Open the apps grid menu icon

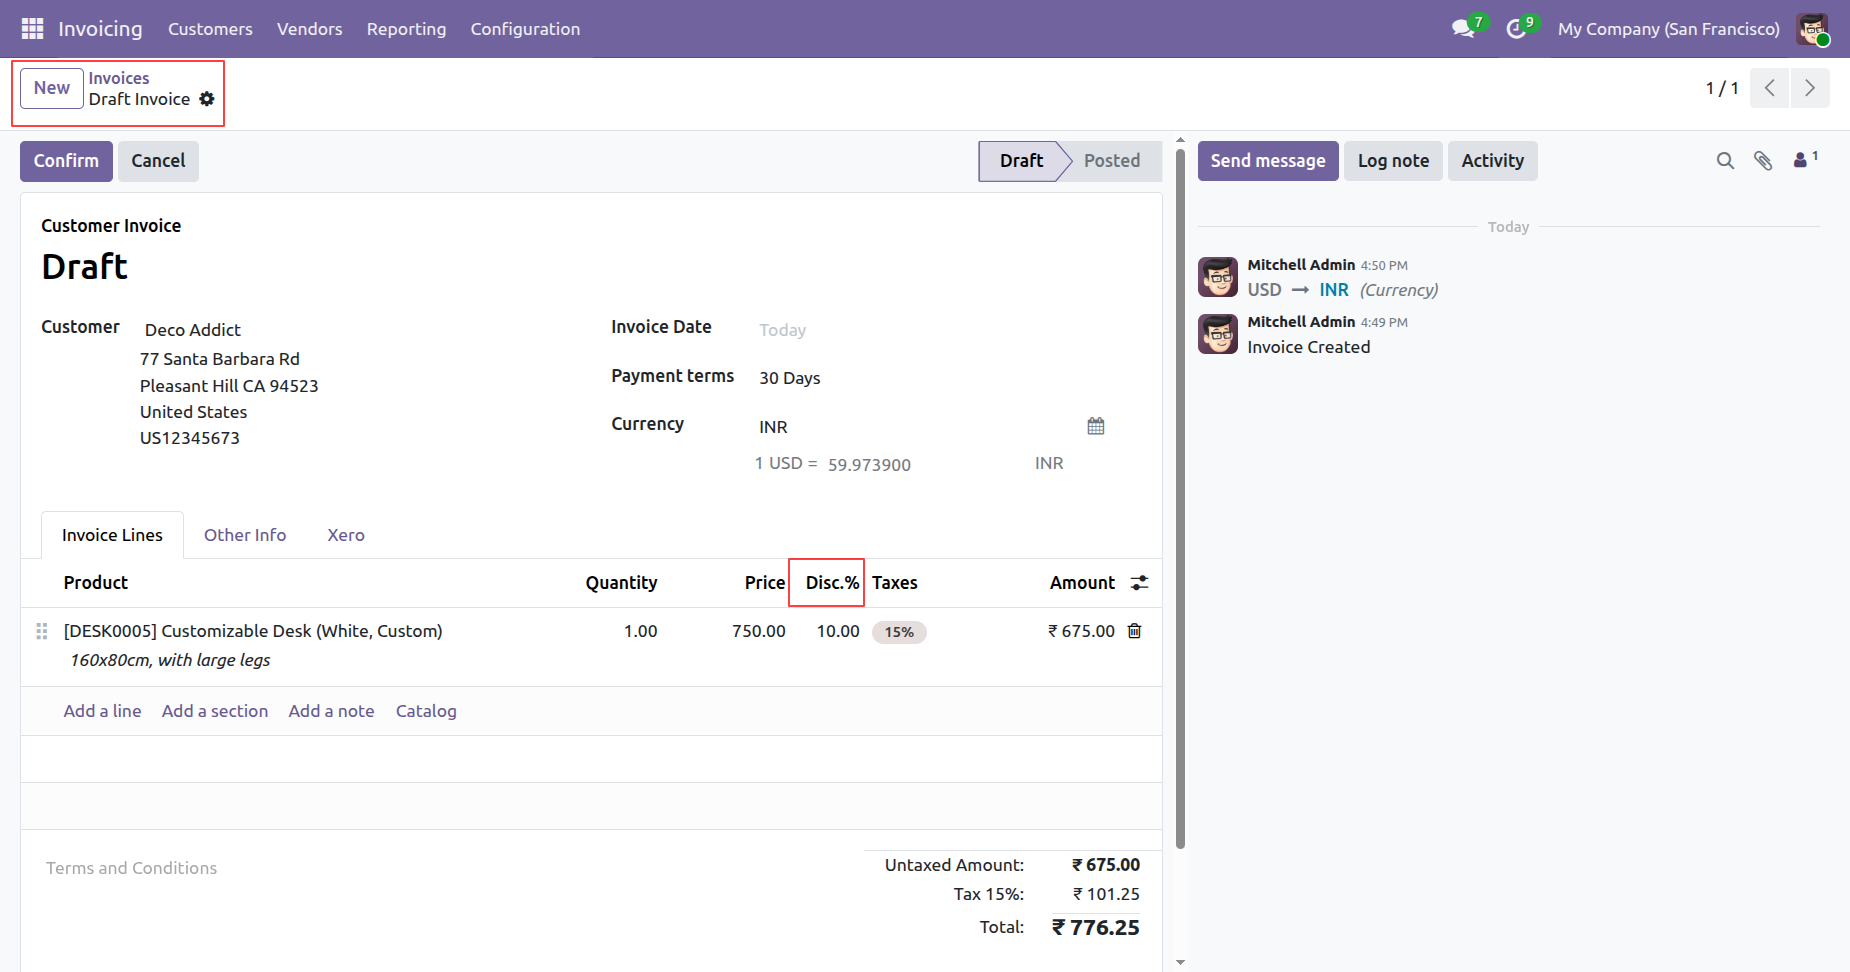tap(32, 28)
